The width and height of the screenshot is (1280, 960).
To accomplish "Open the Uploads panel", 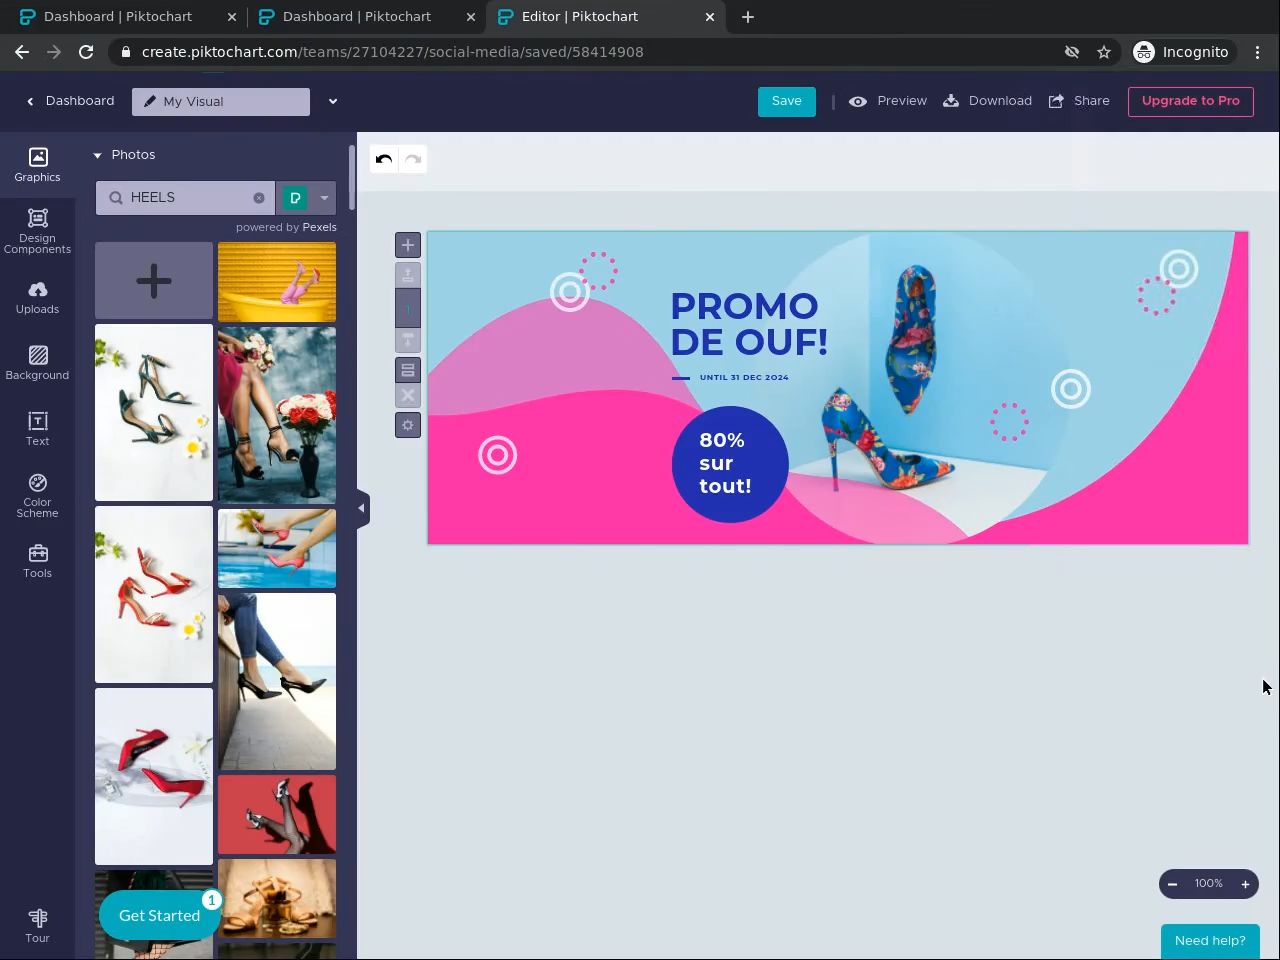I will pyautogui.click(x=37, y=298).
